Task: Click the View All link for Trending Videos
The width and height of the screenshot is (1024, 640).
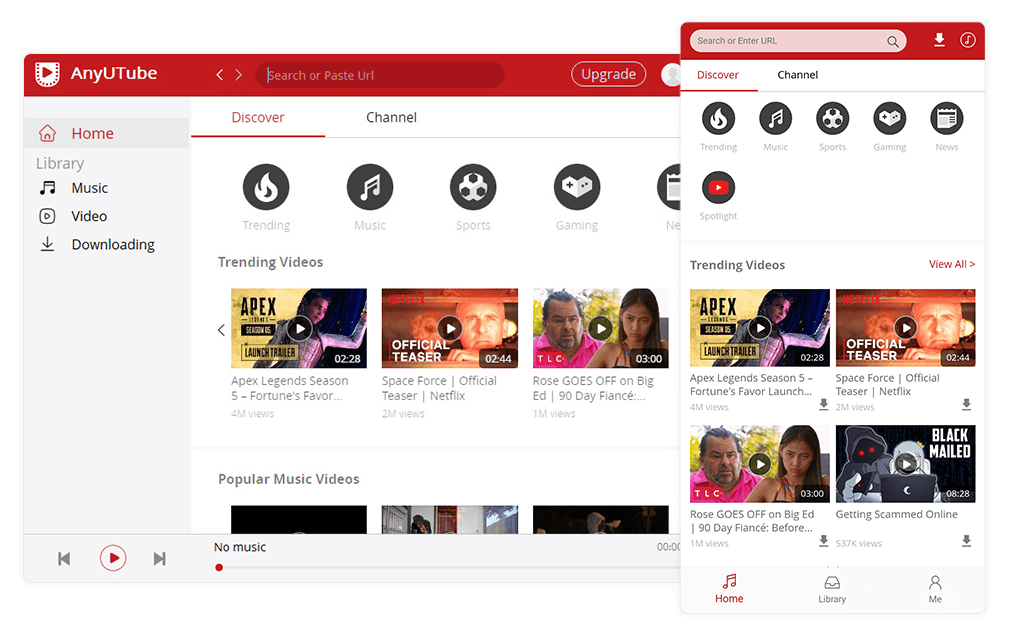Action: (x=952, y=264)
